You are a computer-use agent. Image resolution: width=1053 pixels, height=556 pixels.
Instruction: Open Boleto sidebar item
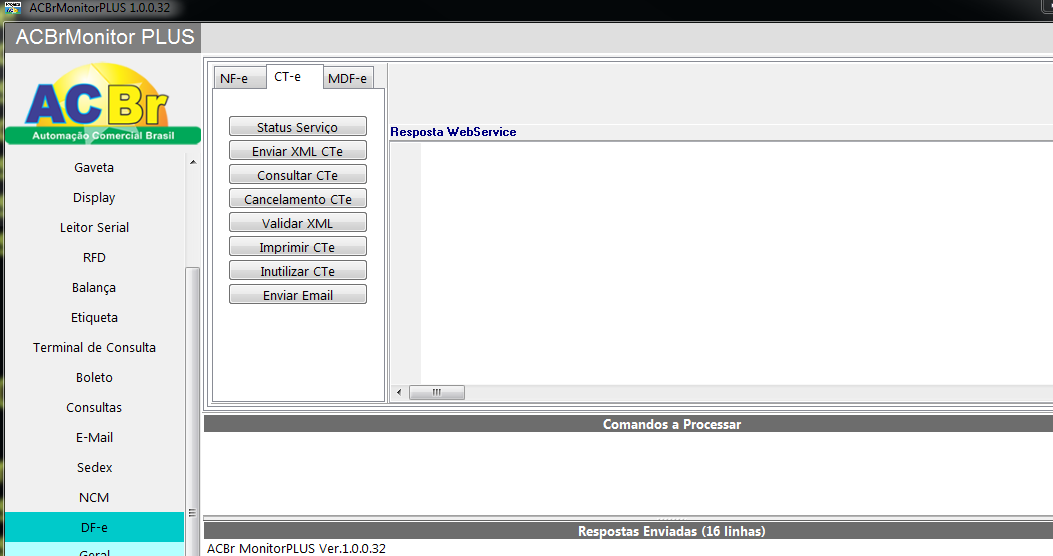point(94,377)
